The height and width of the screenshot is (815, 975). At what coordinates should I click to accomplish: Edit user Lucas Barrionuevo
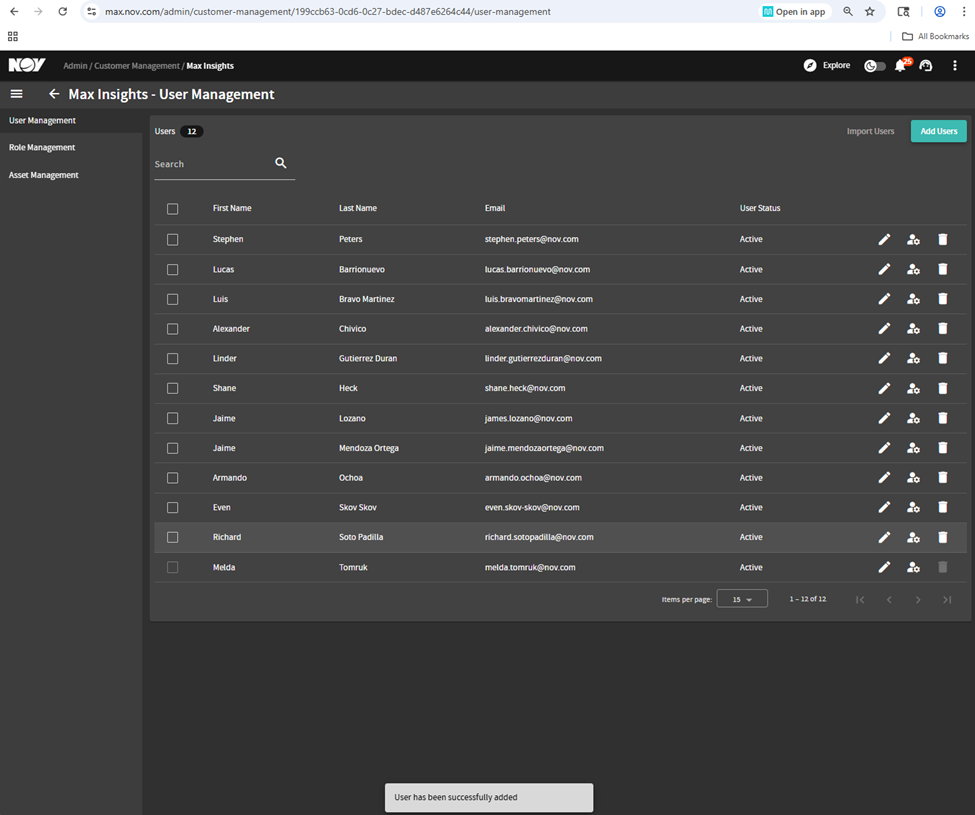click(884, 269)
